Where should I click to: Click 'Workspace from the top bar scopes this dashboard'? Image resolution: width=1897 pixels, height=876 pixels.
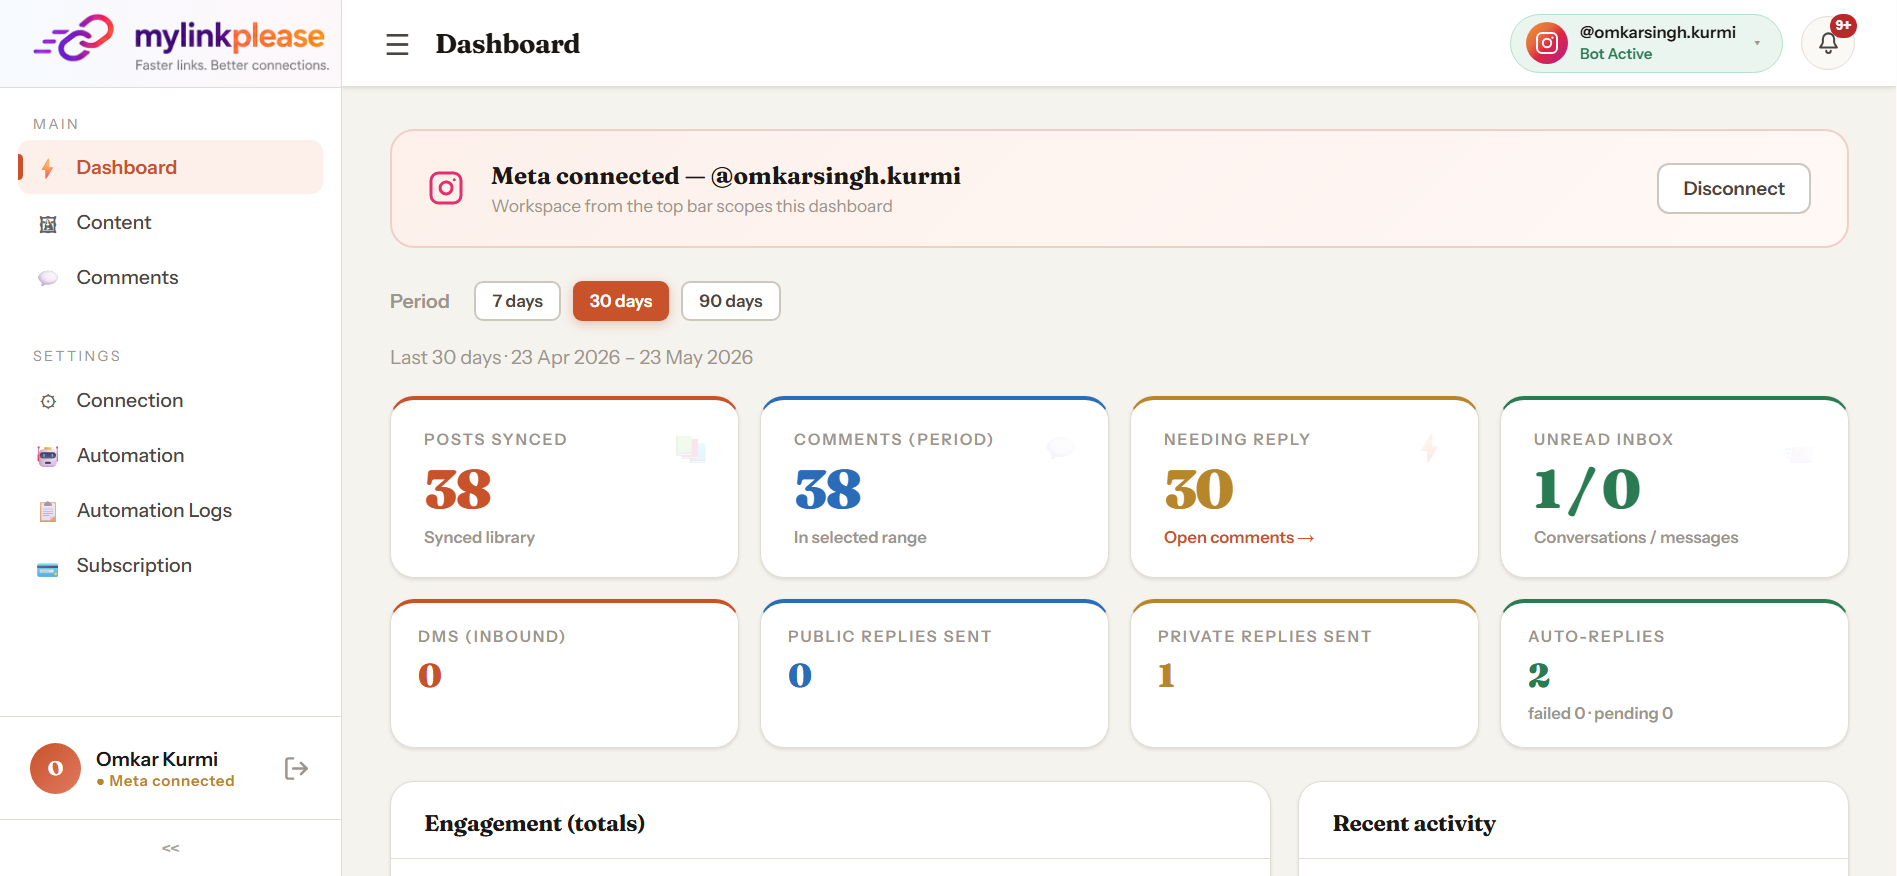point(692,206)
